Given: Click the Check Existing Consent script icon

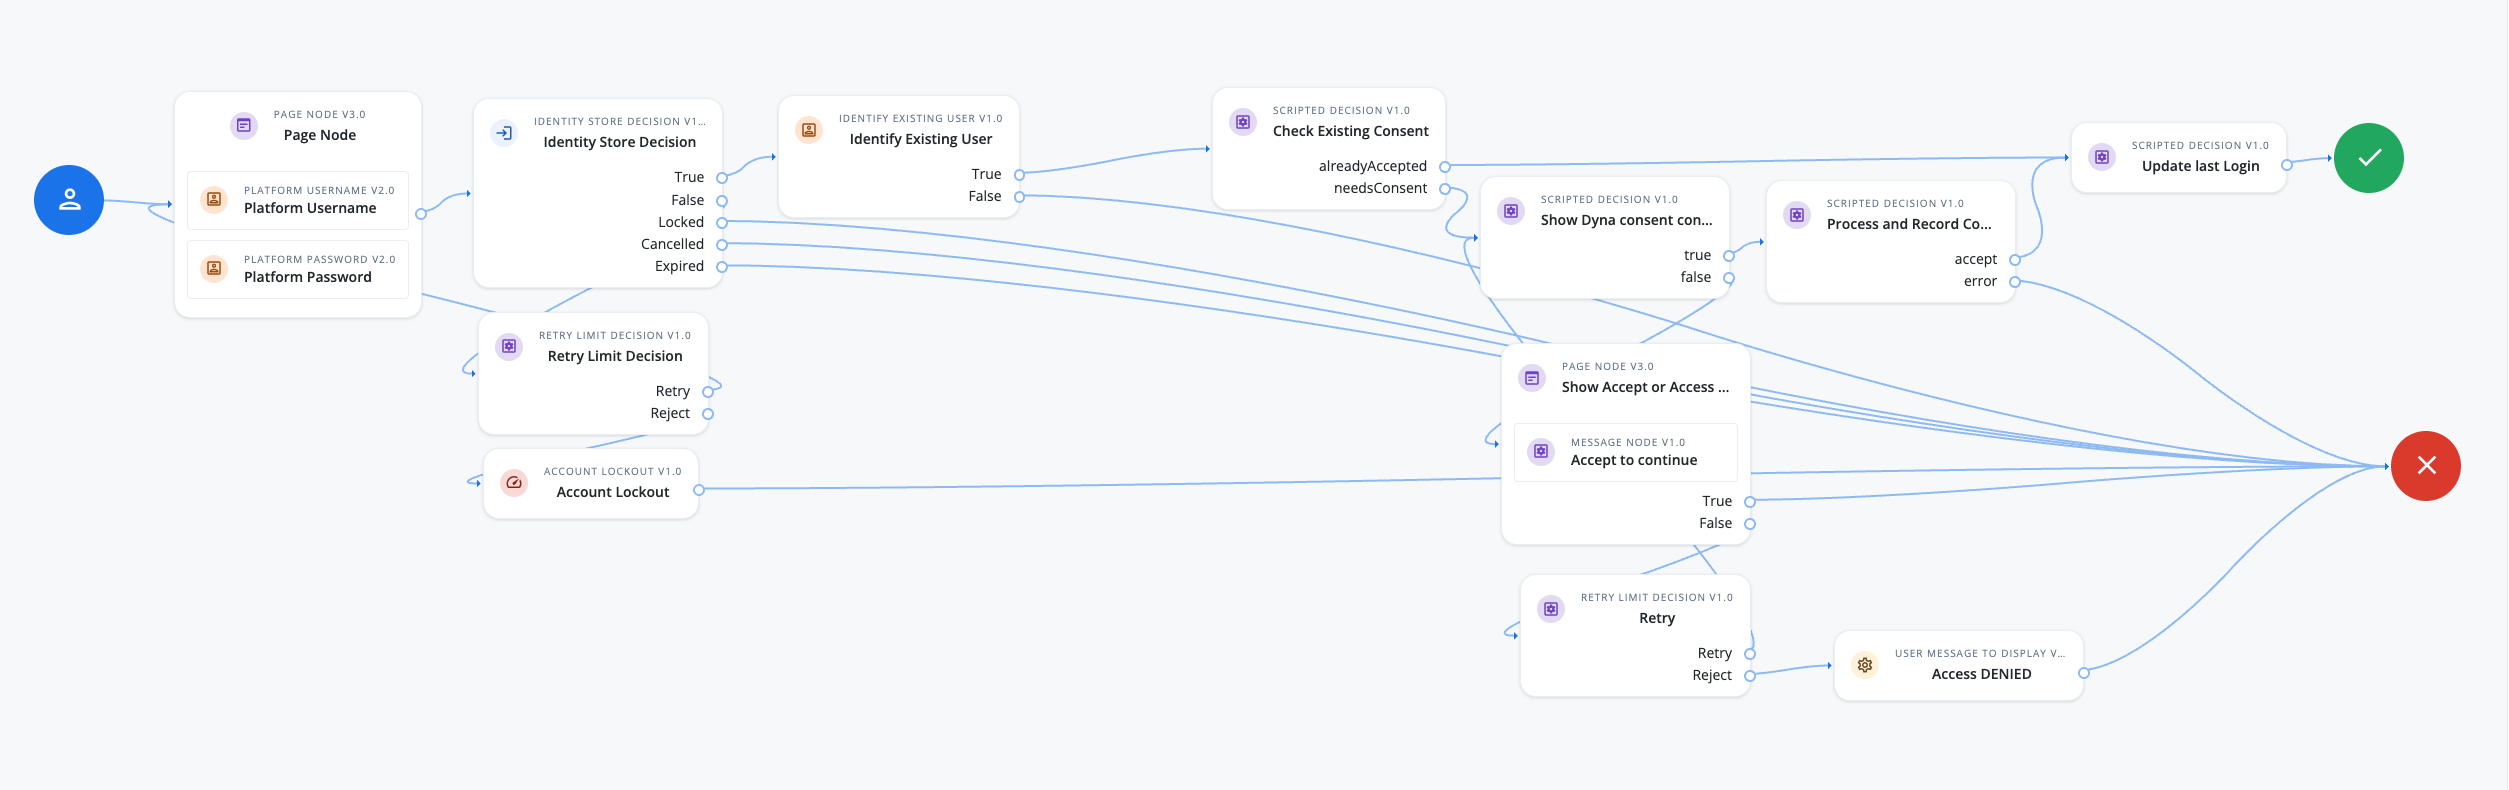Looking at the screenshot, I should pos(1243,122).
